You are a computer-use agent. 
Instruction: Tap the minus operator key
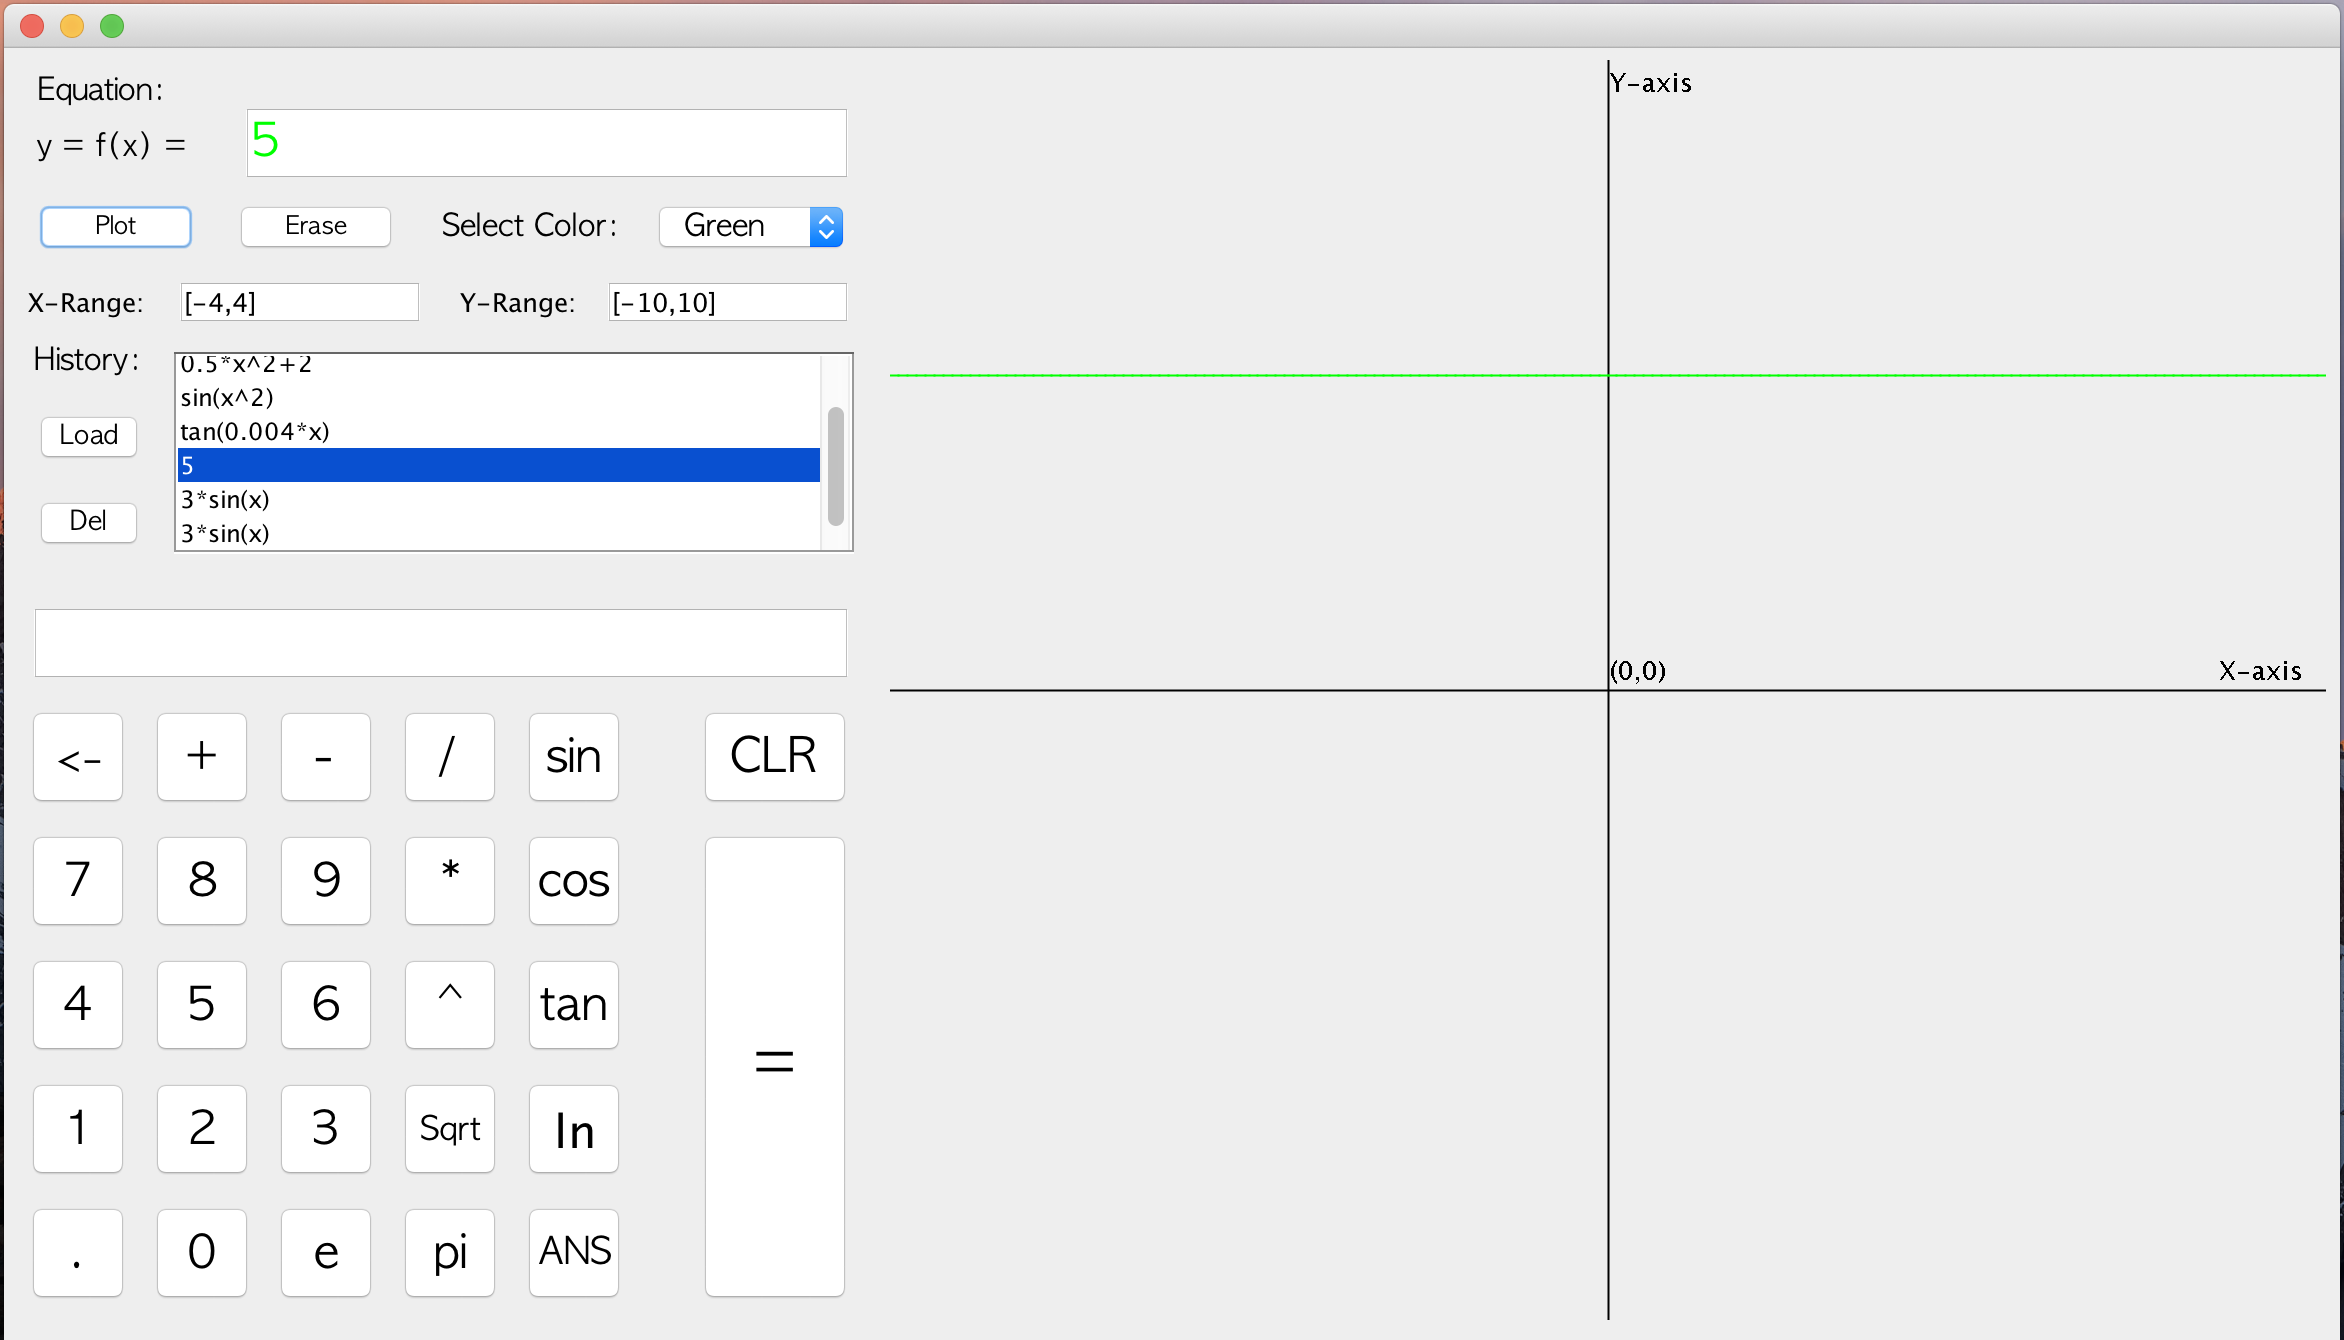tap(326, 757)
